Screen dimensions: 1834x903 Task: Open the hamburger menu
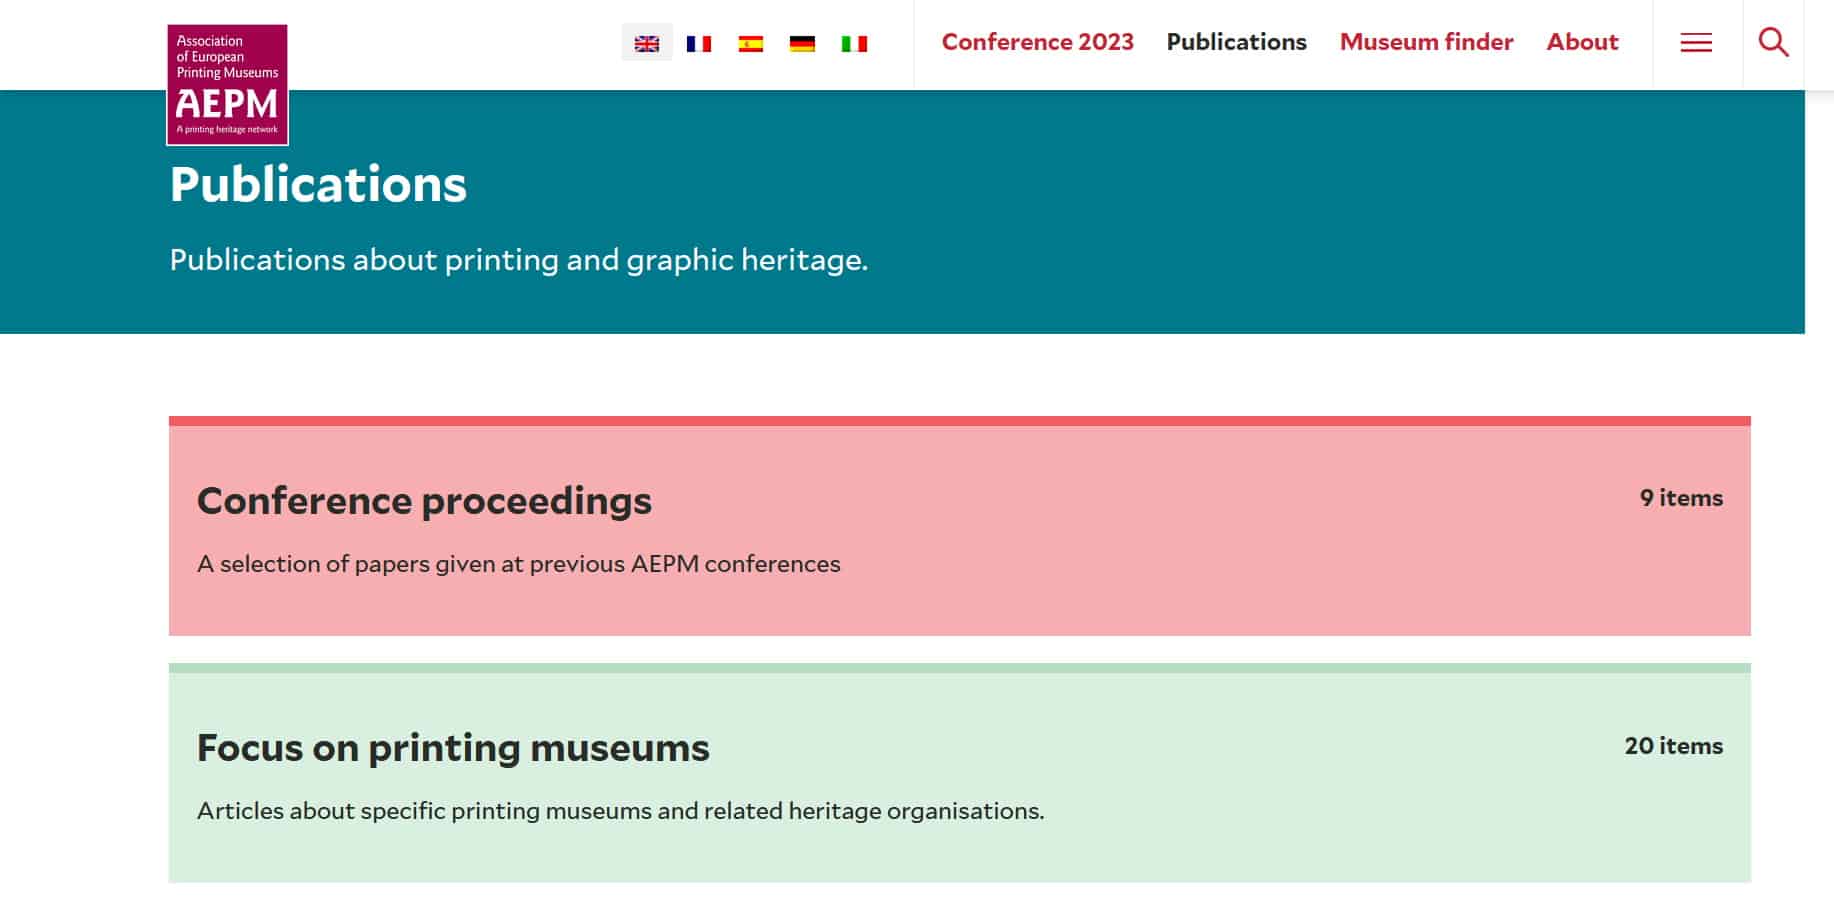(1696, 42)
